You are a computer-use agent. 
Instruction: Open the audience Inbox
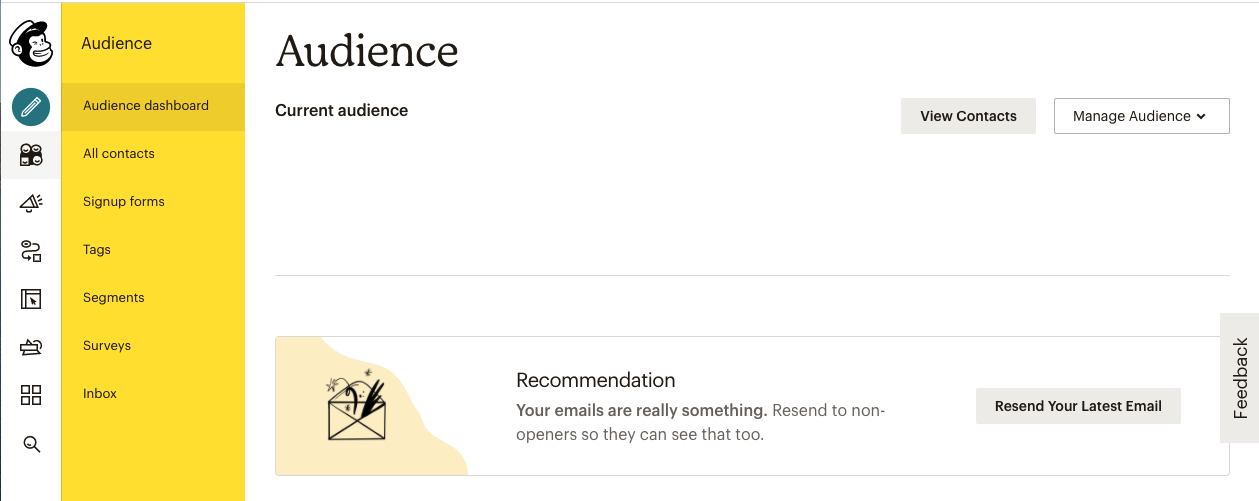[100, 394]
